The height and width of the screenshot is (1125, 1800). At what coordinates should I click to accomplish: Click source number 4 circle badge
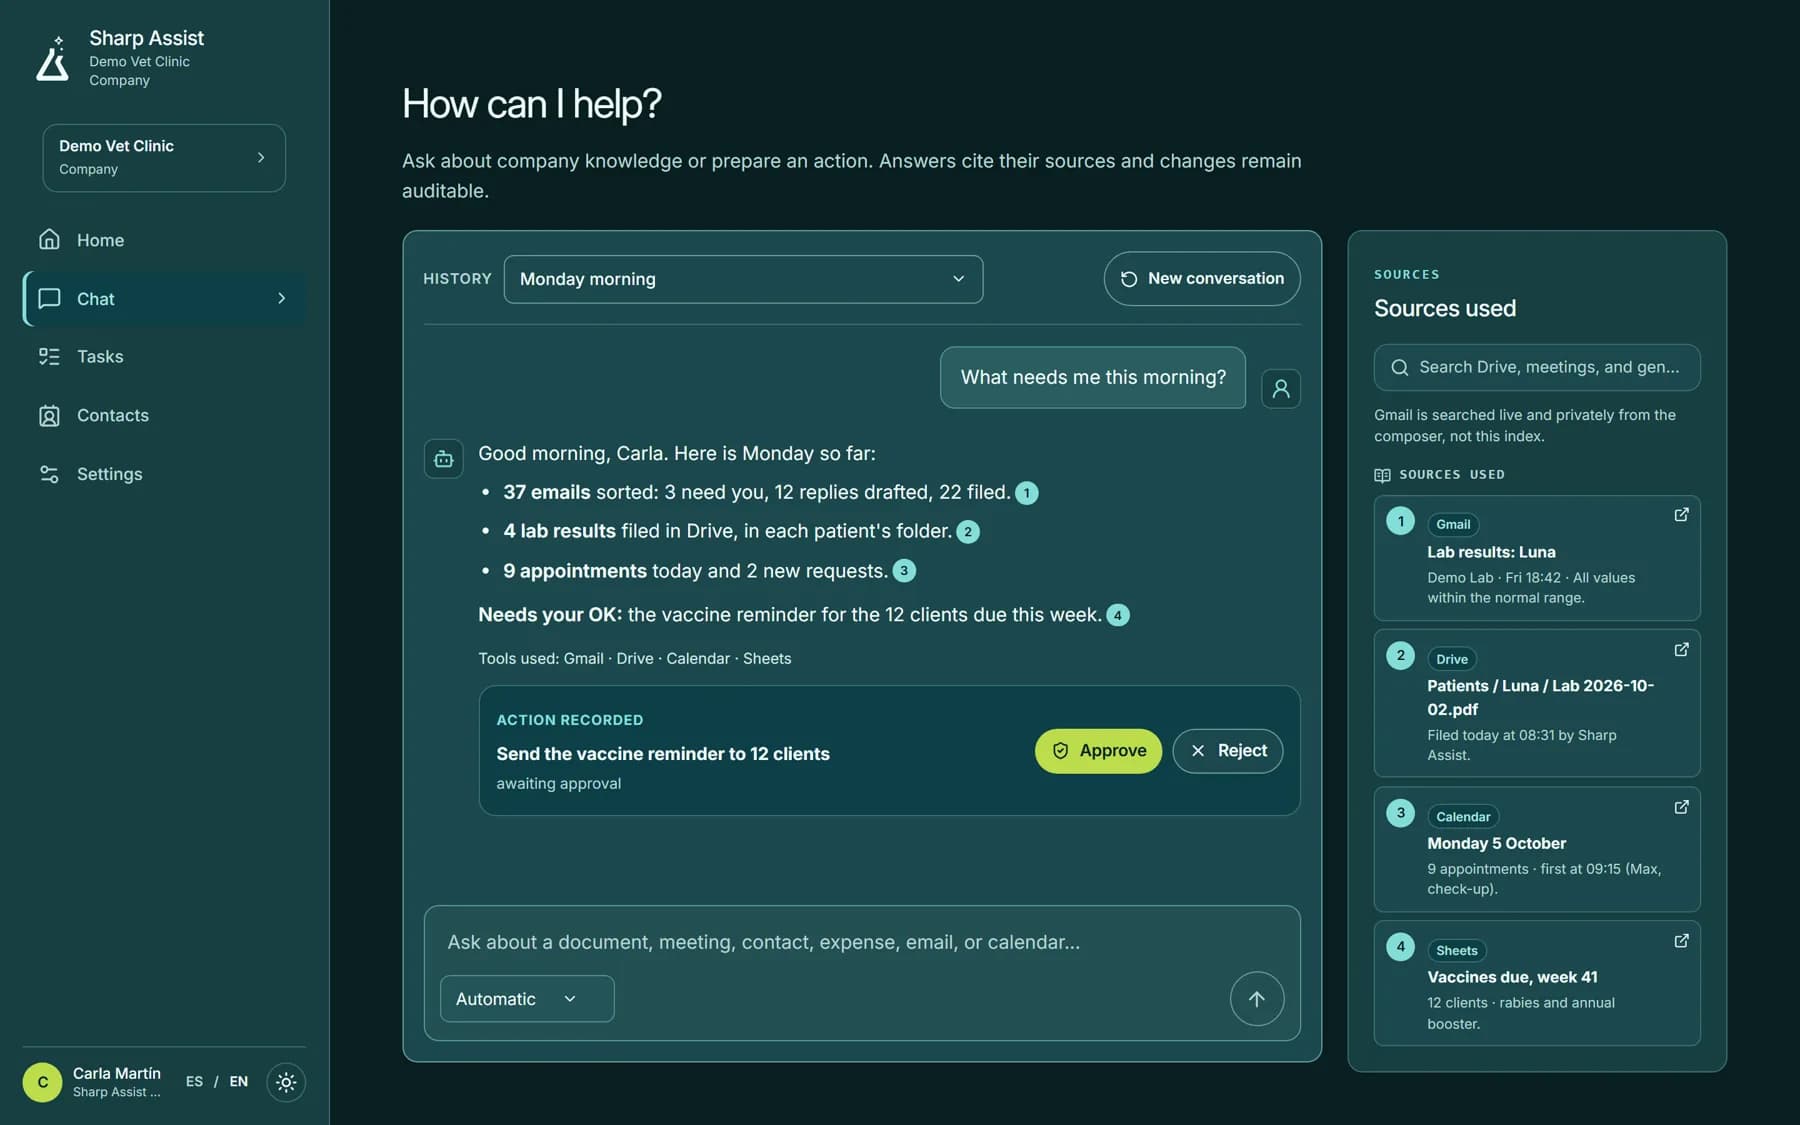1400,946
